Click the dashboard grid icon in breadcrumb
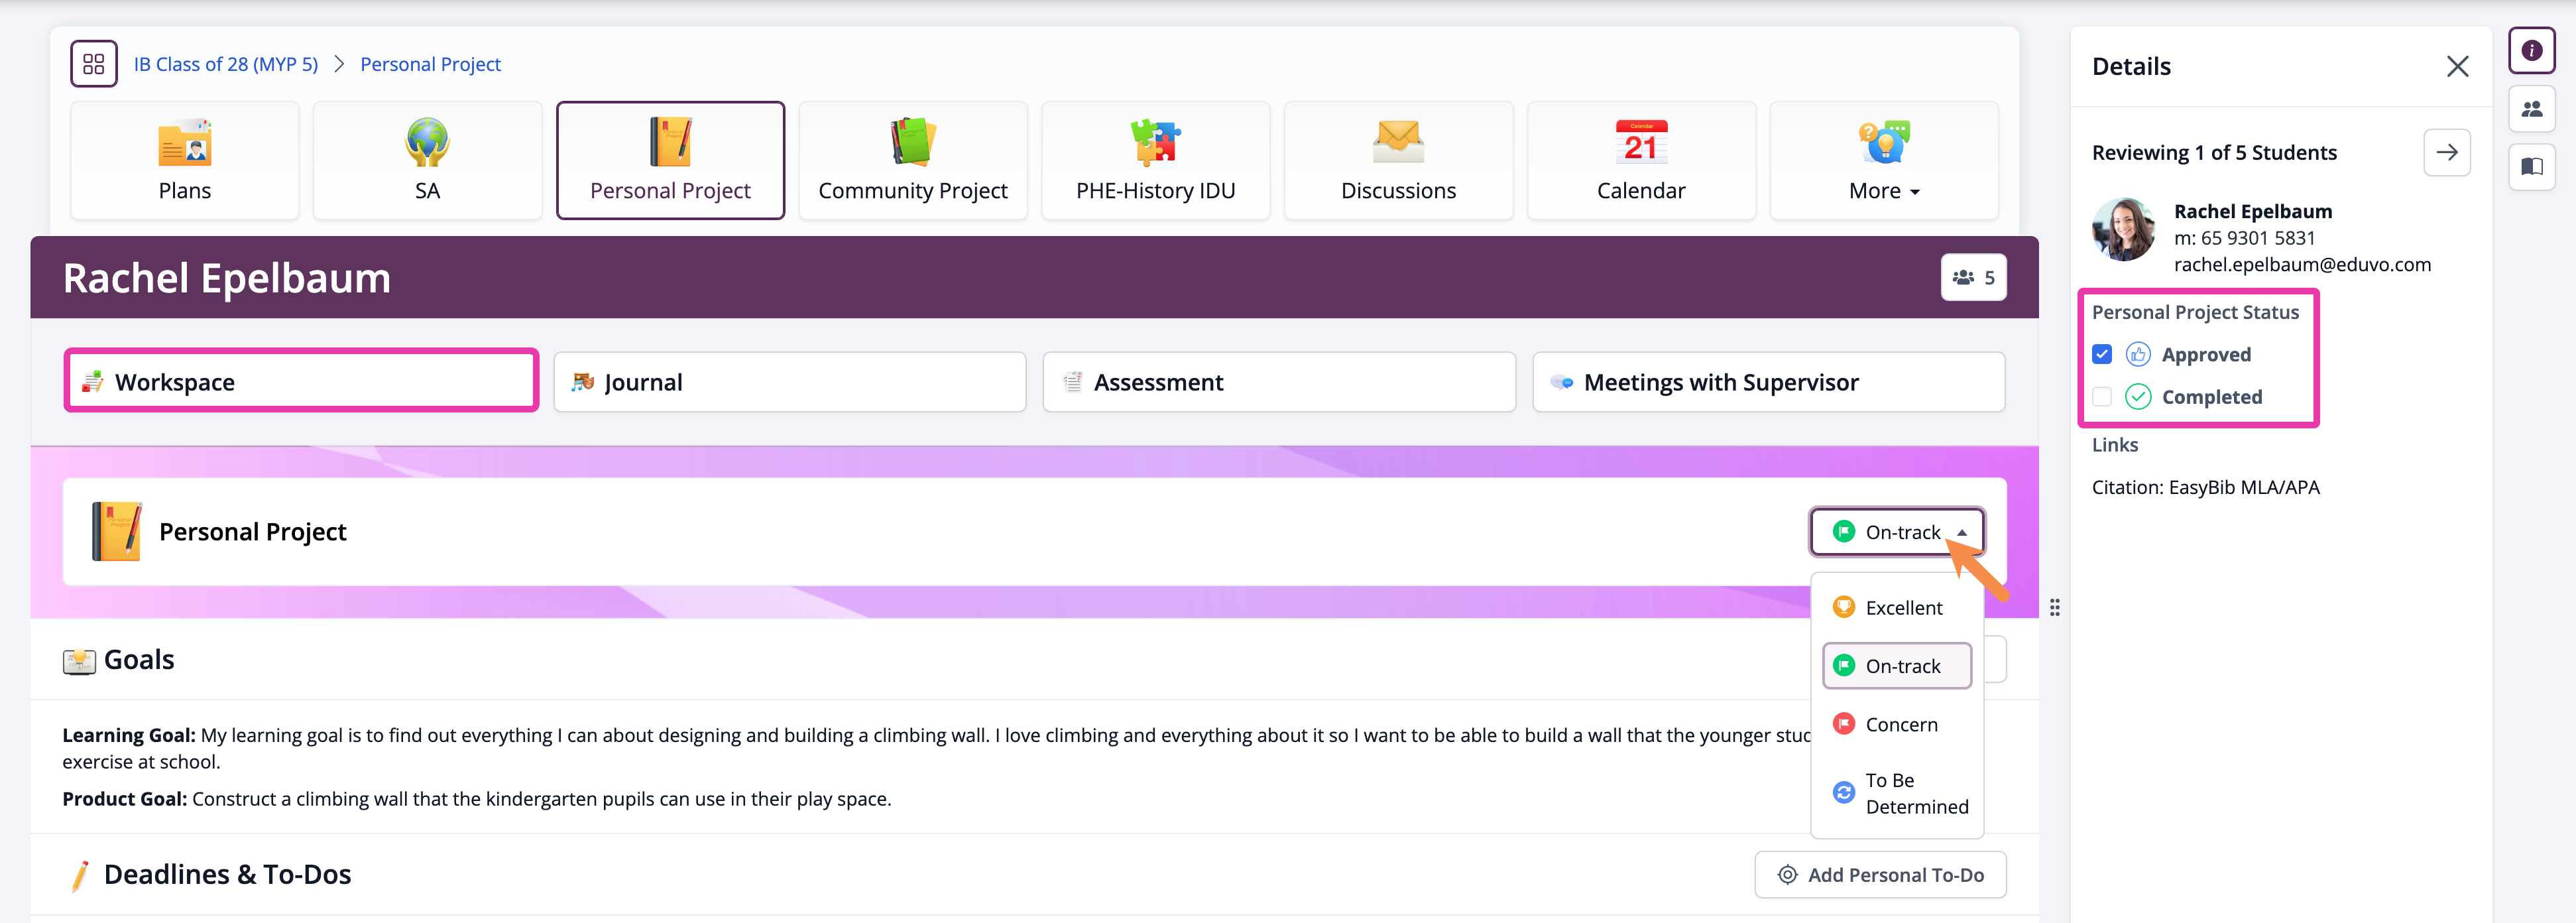The height and width of the screenshot is (923, 2576). 94,64
